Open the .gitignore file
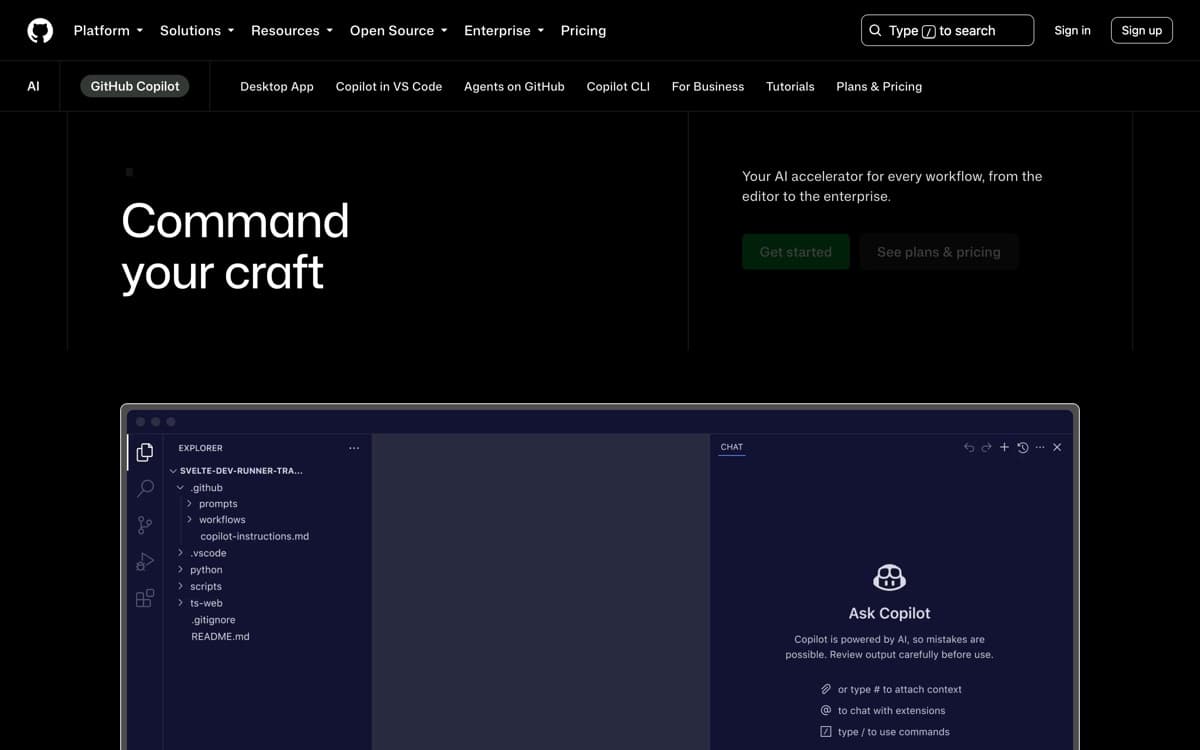Viewport: 1200px width, 750px height. coord(213,620)
